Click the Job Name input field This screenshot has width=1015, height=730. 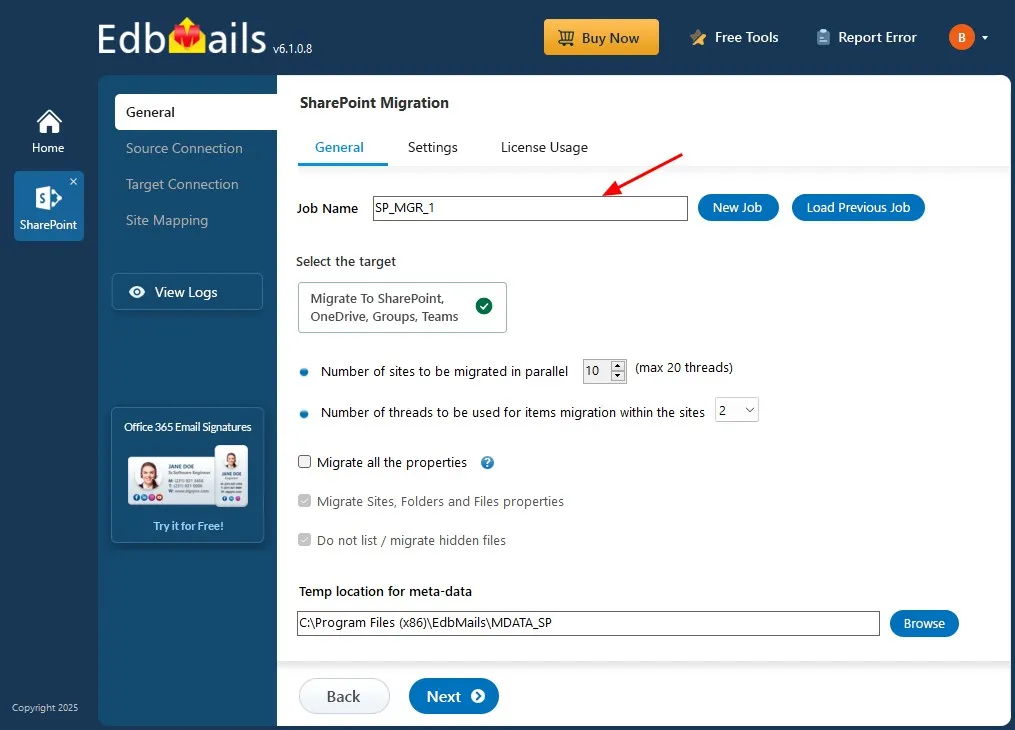point(530,208)
